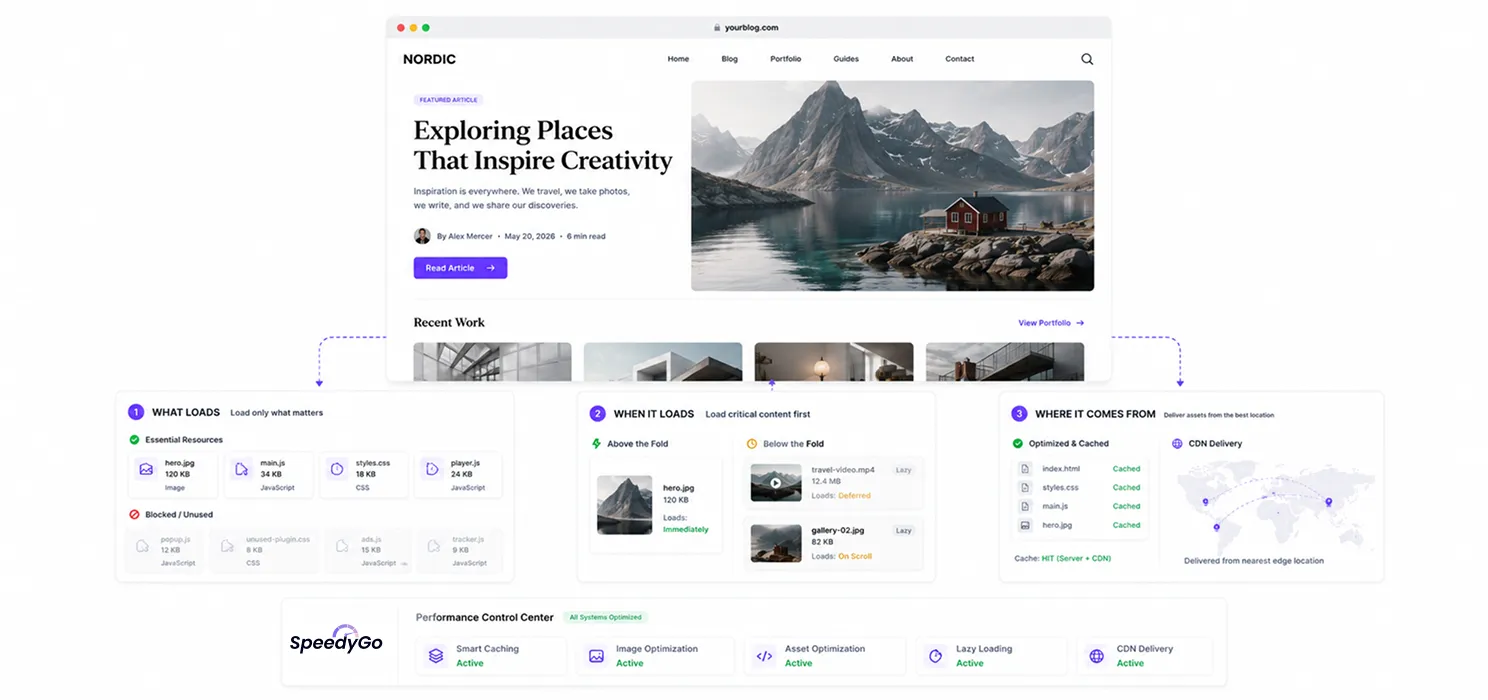Click the Image Optimization picture icon
This screenshot has height=700, width=1488.
(596, 656)
